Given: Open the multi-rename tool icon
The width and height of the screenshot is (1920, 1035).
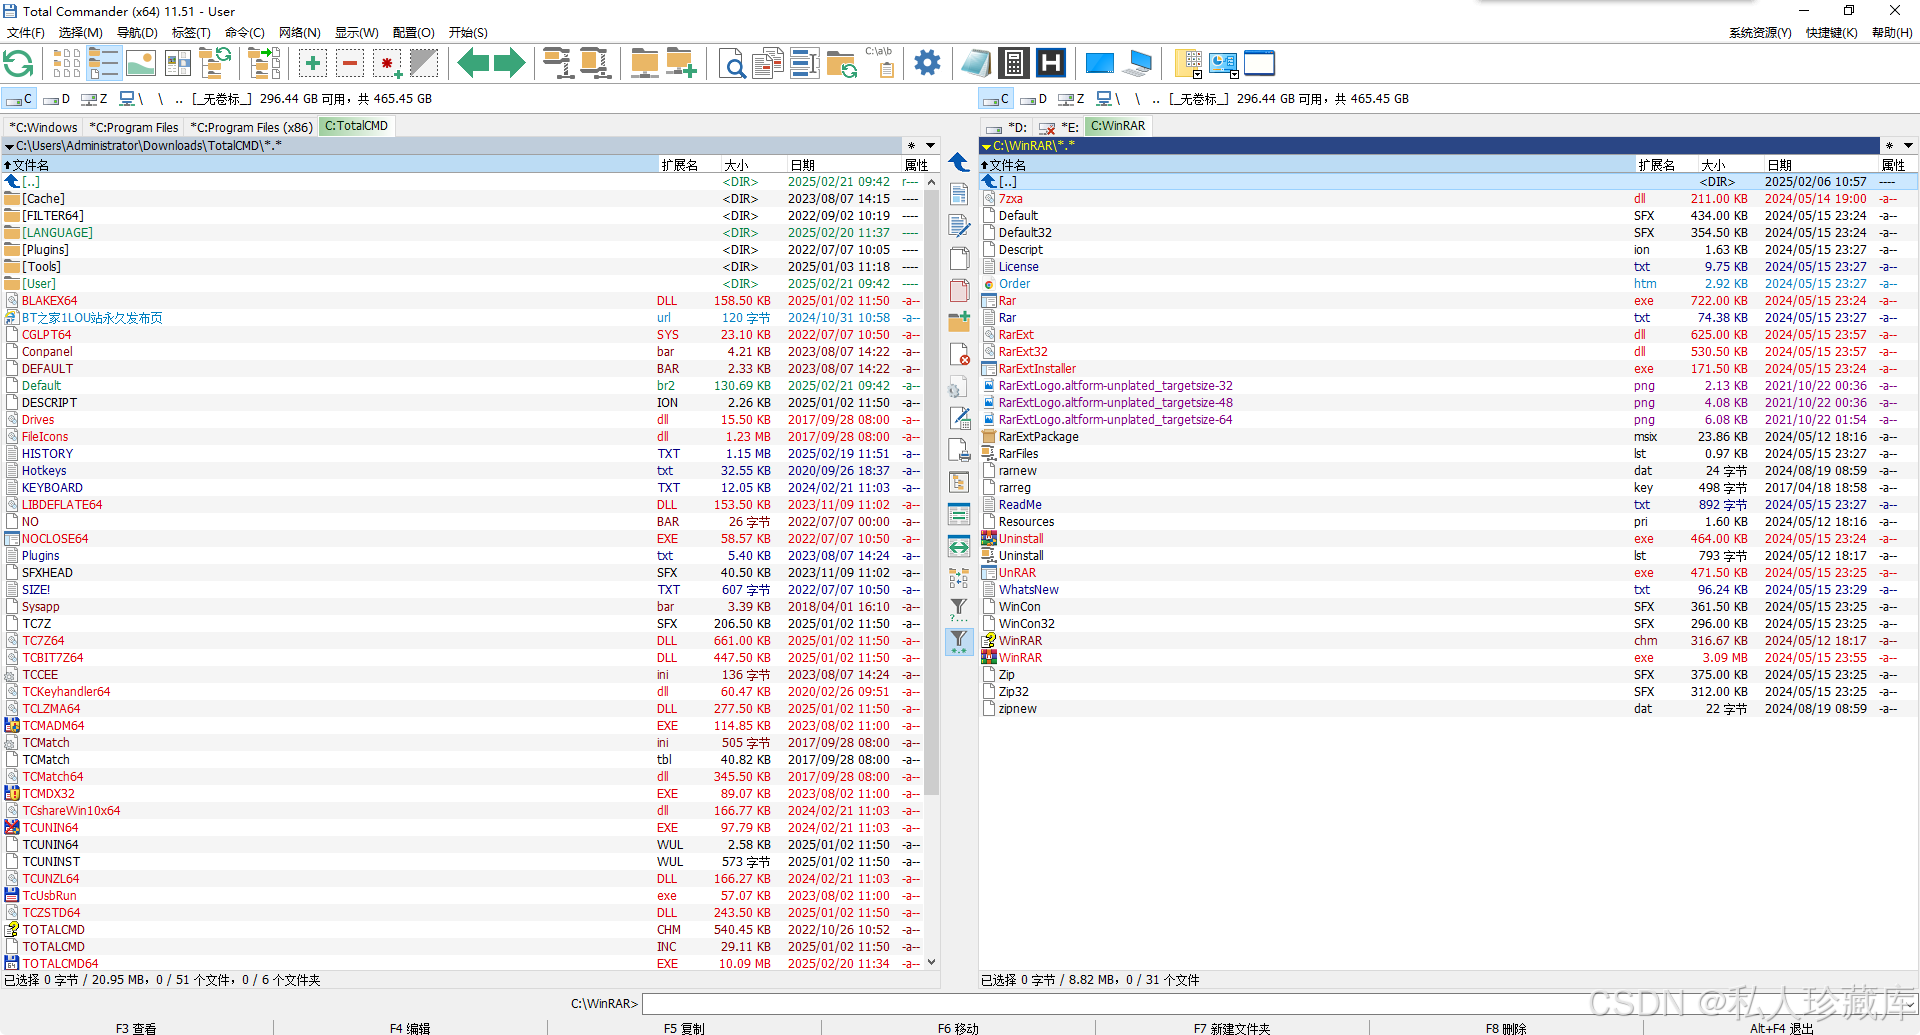Looking at the screenshot, I should (805, 64).
